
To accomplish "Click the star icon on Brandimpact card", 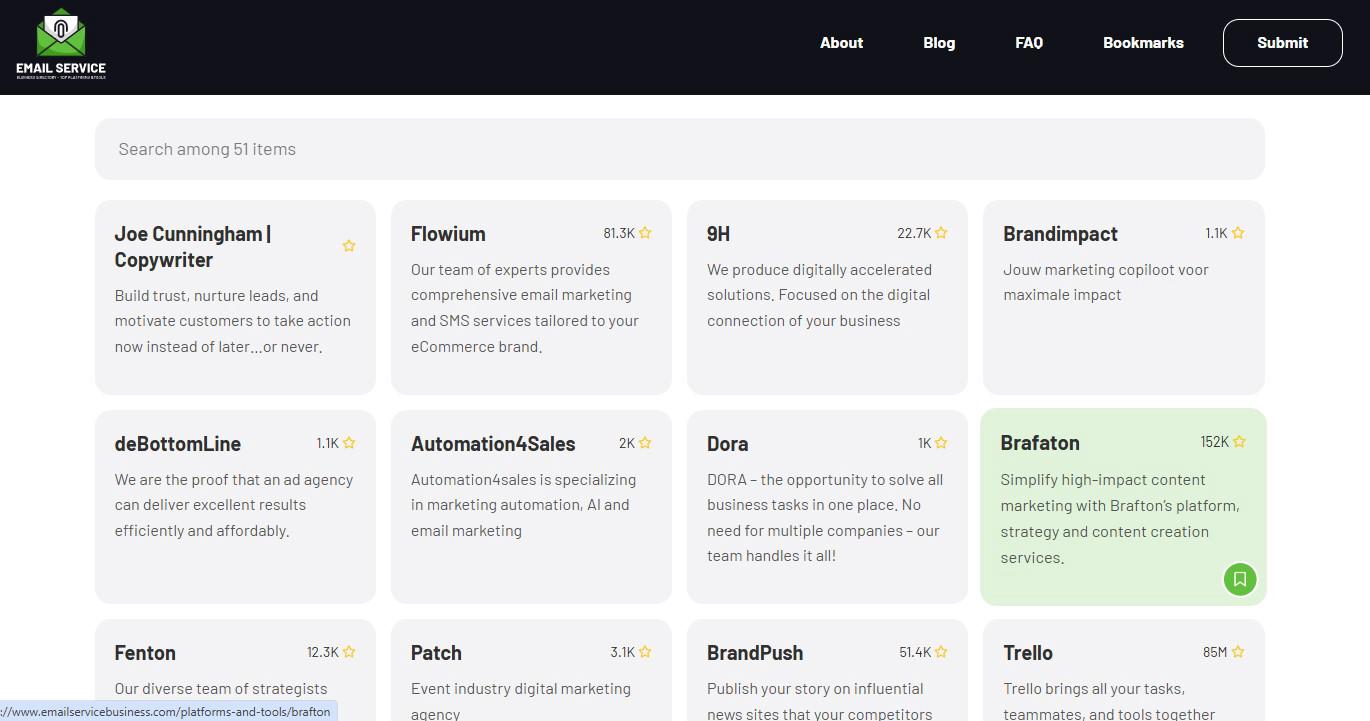I will point(1238,233).
